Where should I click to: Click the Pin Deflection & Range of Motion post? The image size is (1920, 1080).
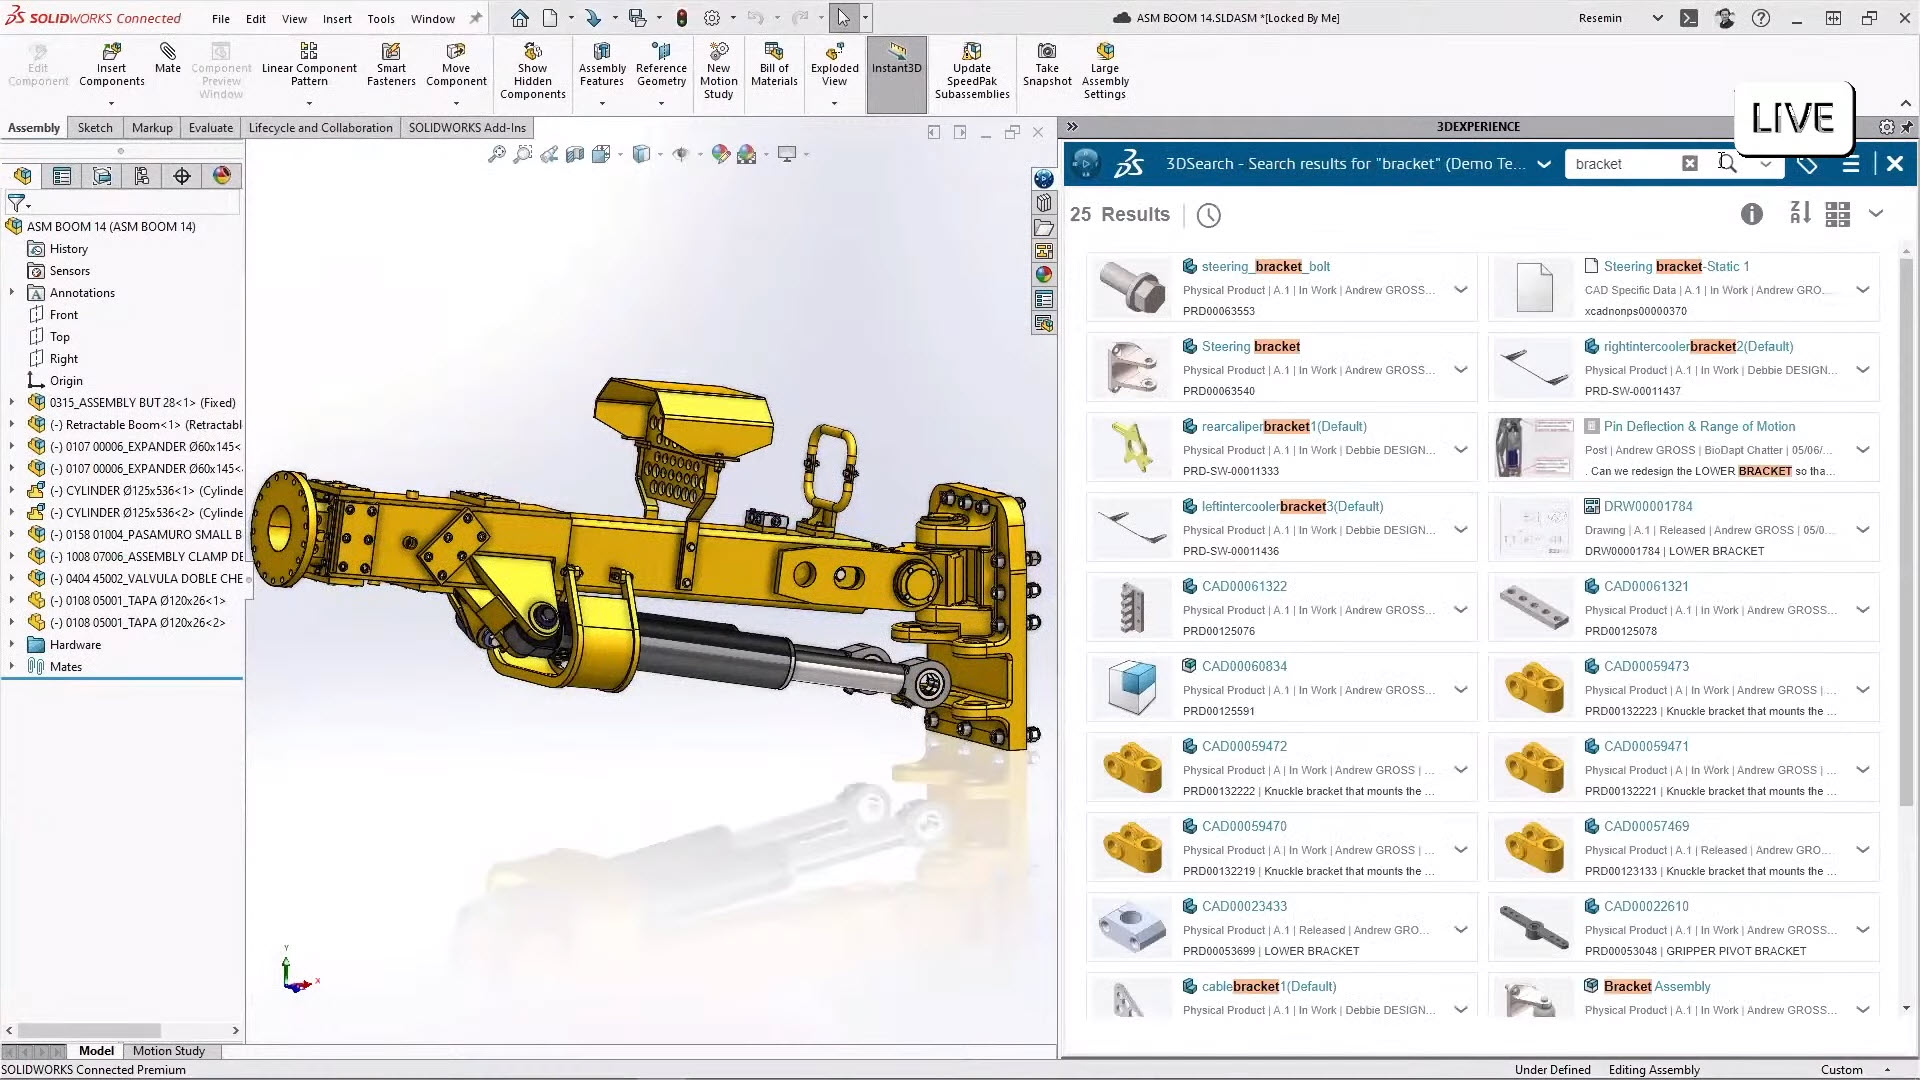coord(1697,426)
